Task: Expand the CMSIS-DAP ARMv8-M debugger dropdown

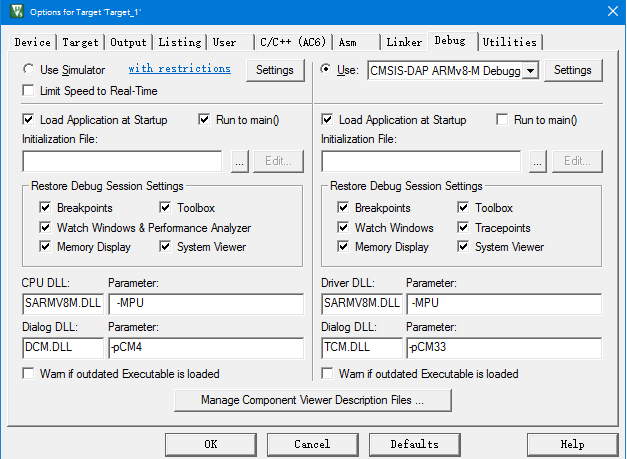Action: coord(530,71)
